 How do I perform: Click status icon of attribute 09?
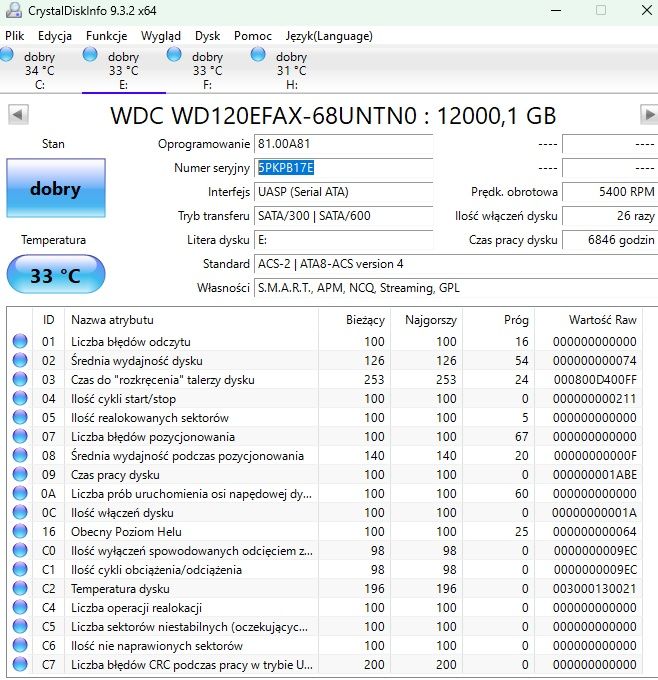click(20, 474)
